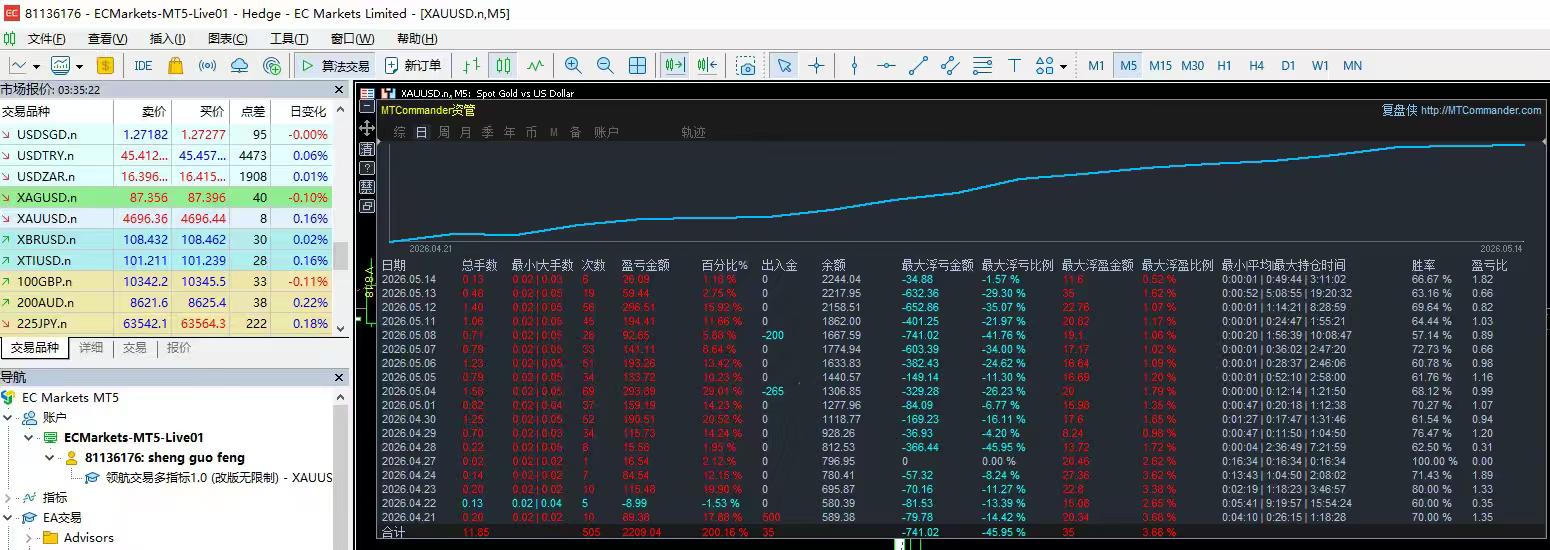Select the 账户 view in MTCommander

[606, 132]
